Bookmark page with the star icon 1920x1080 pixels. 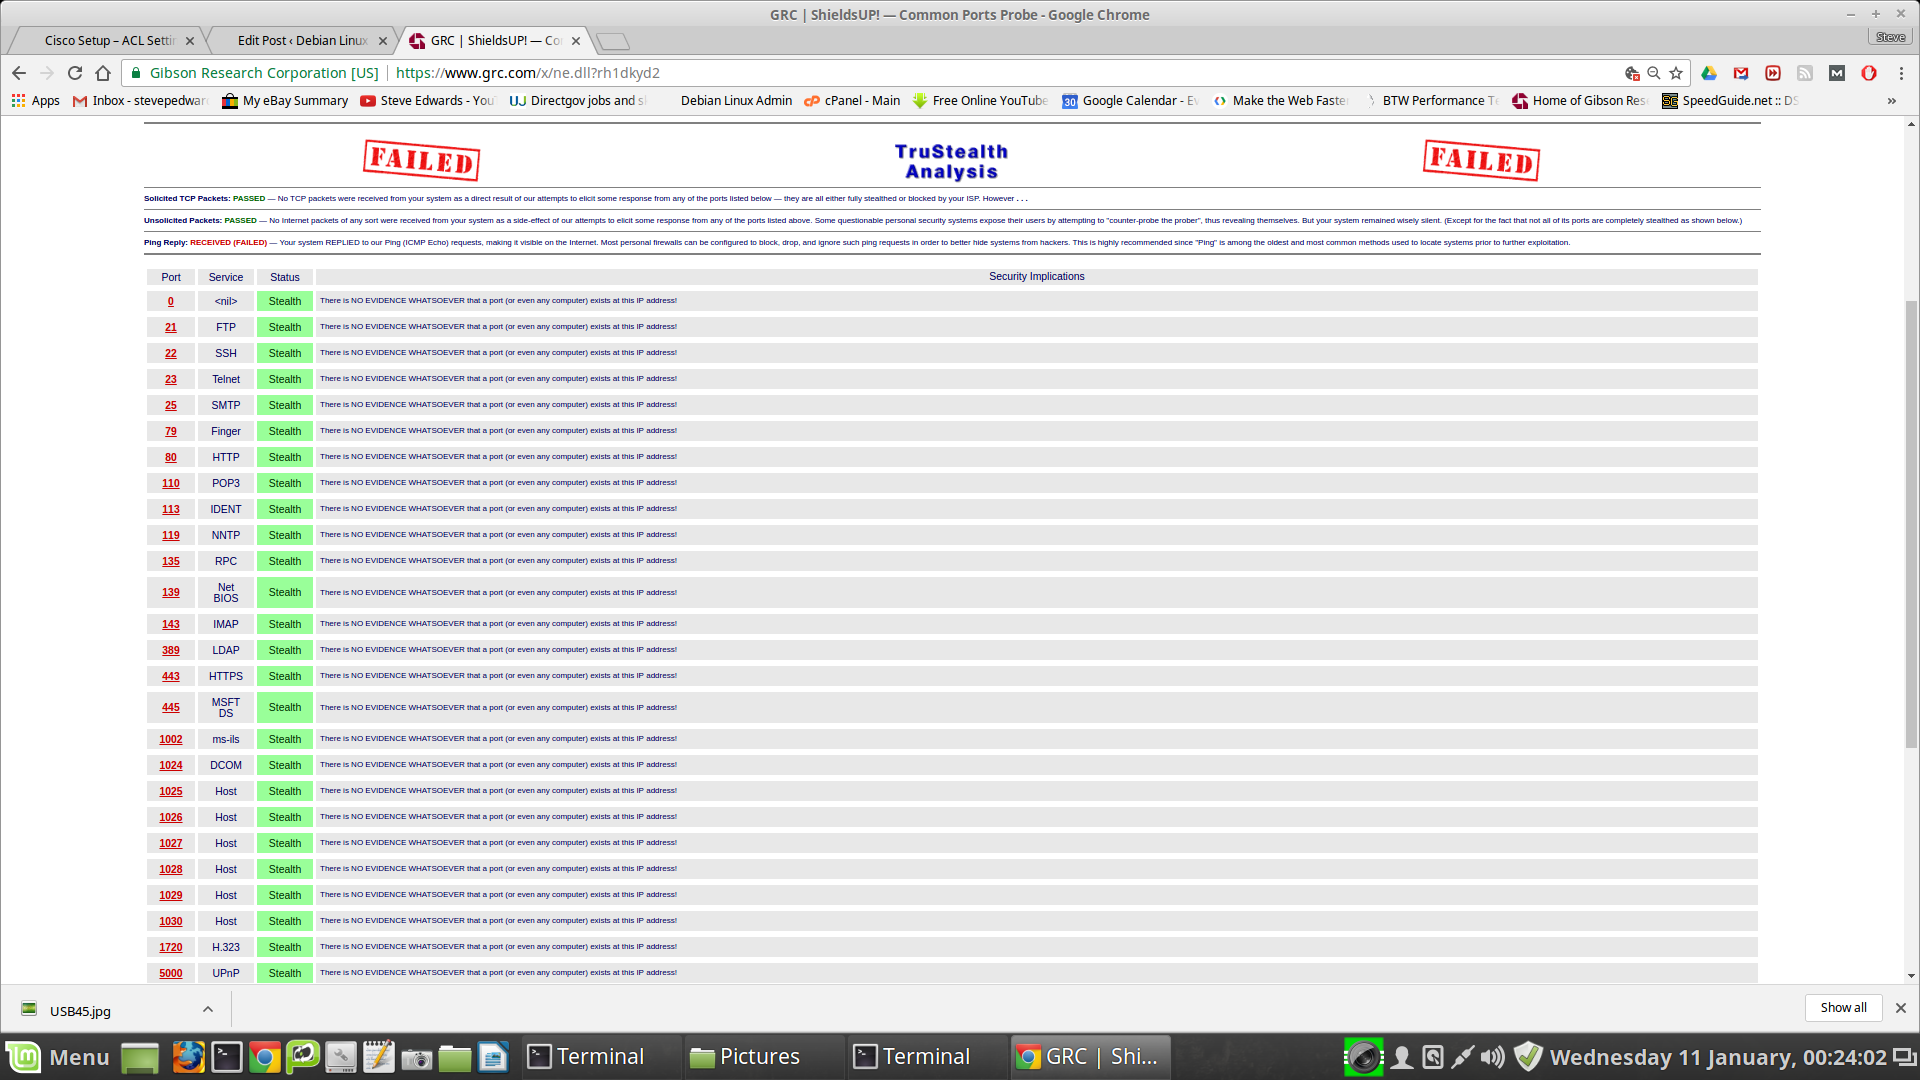1676,73
